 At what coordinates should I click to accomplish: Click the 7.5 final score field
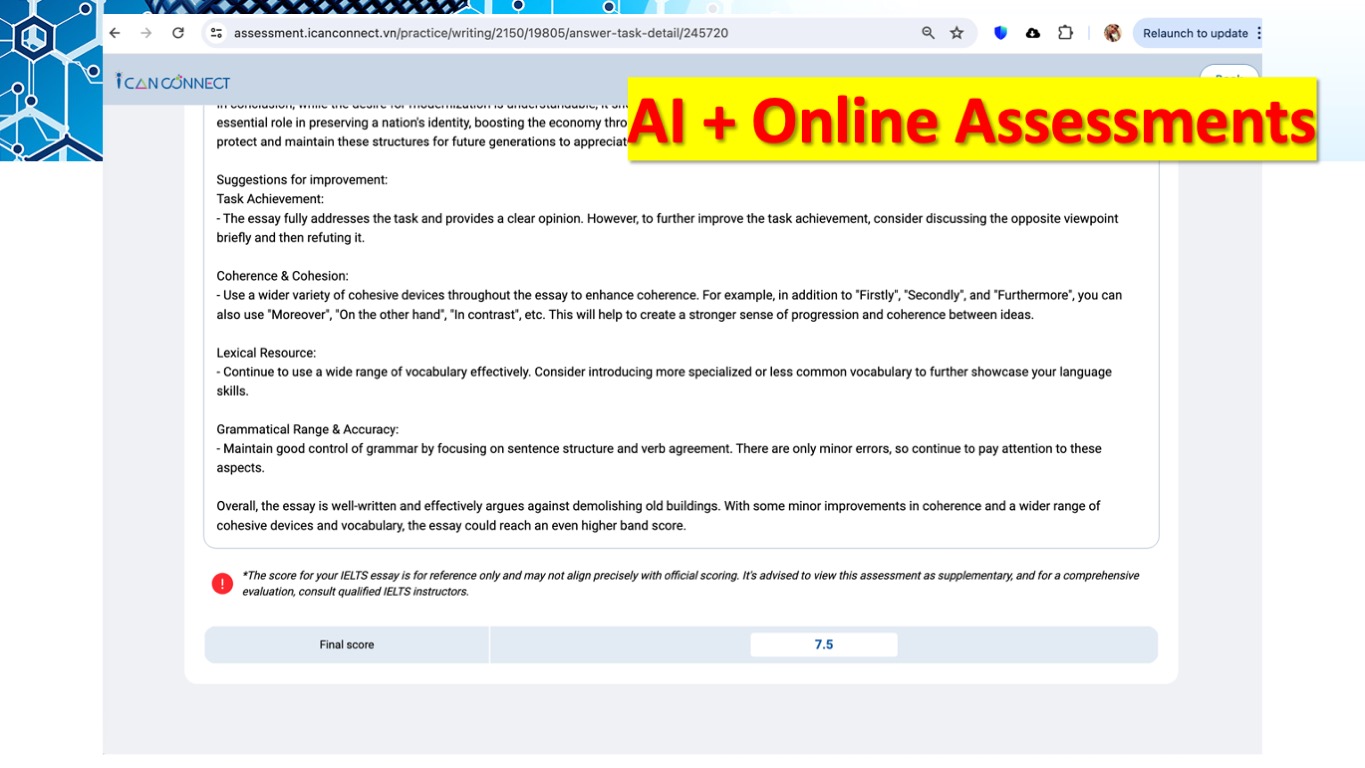[x=823, y=645]
